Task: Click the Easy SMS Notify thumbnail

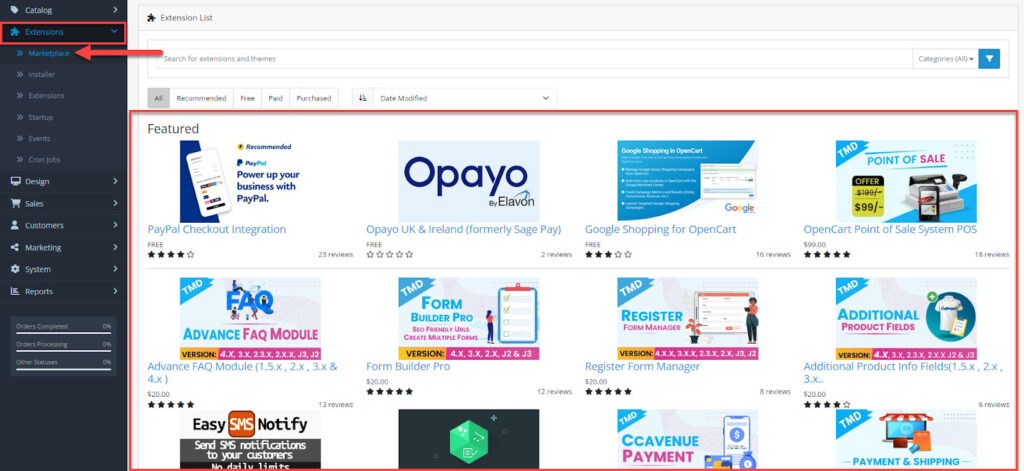Action: pyautogui.click(x=250, y=440)
